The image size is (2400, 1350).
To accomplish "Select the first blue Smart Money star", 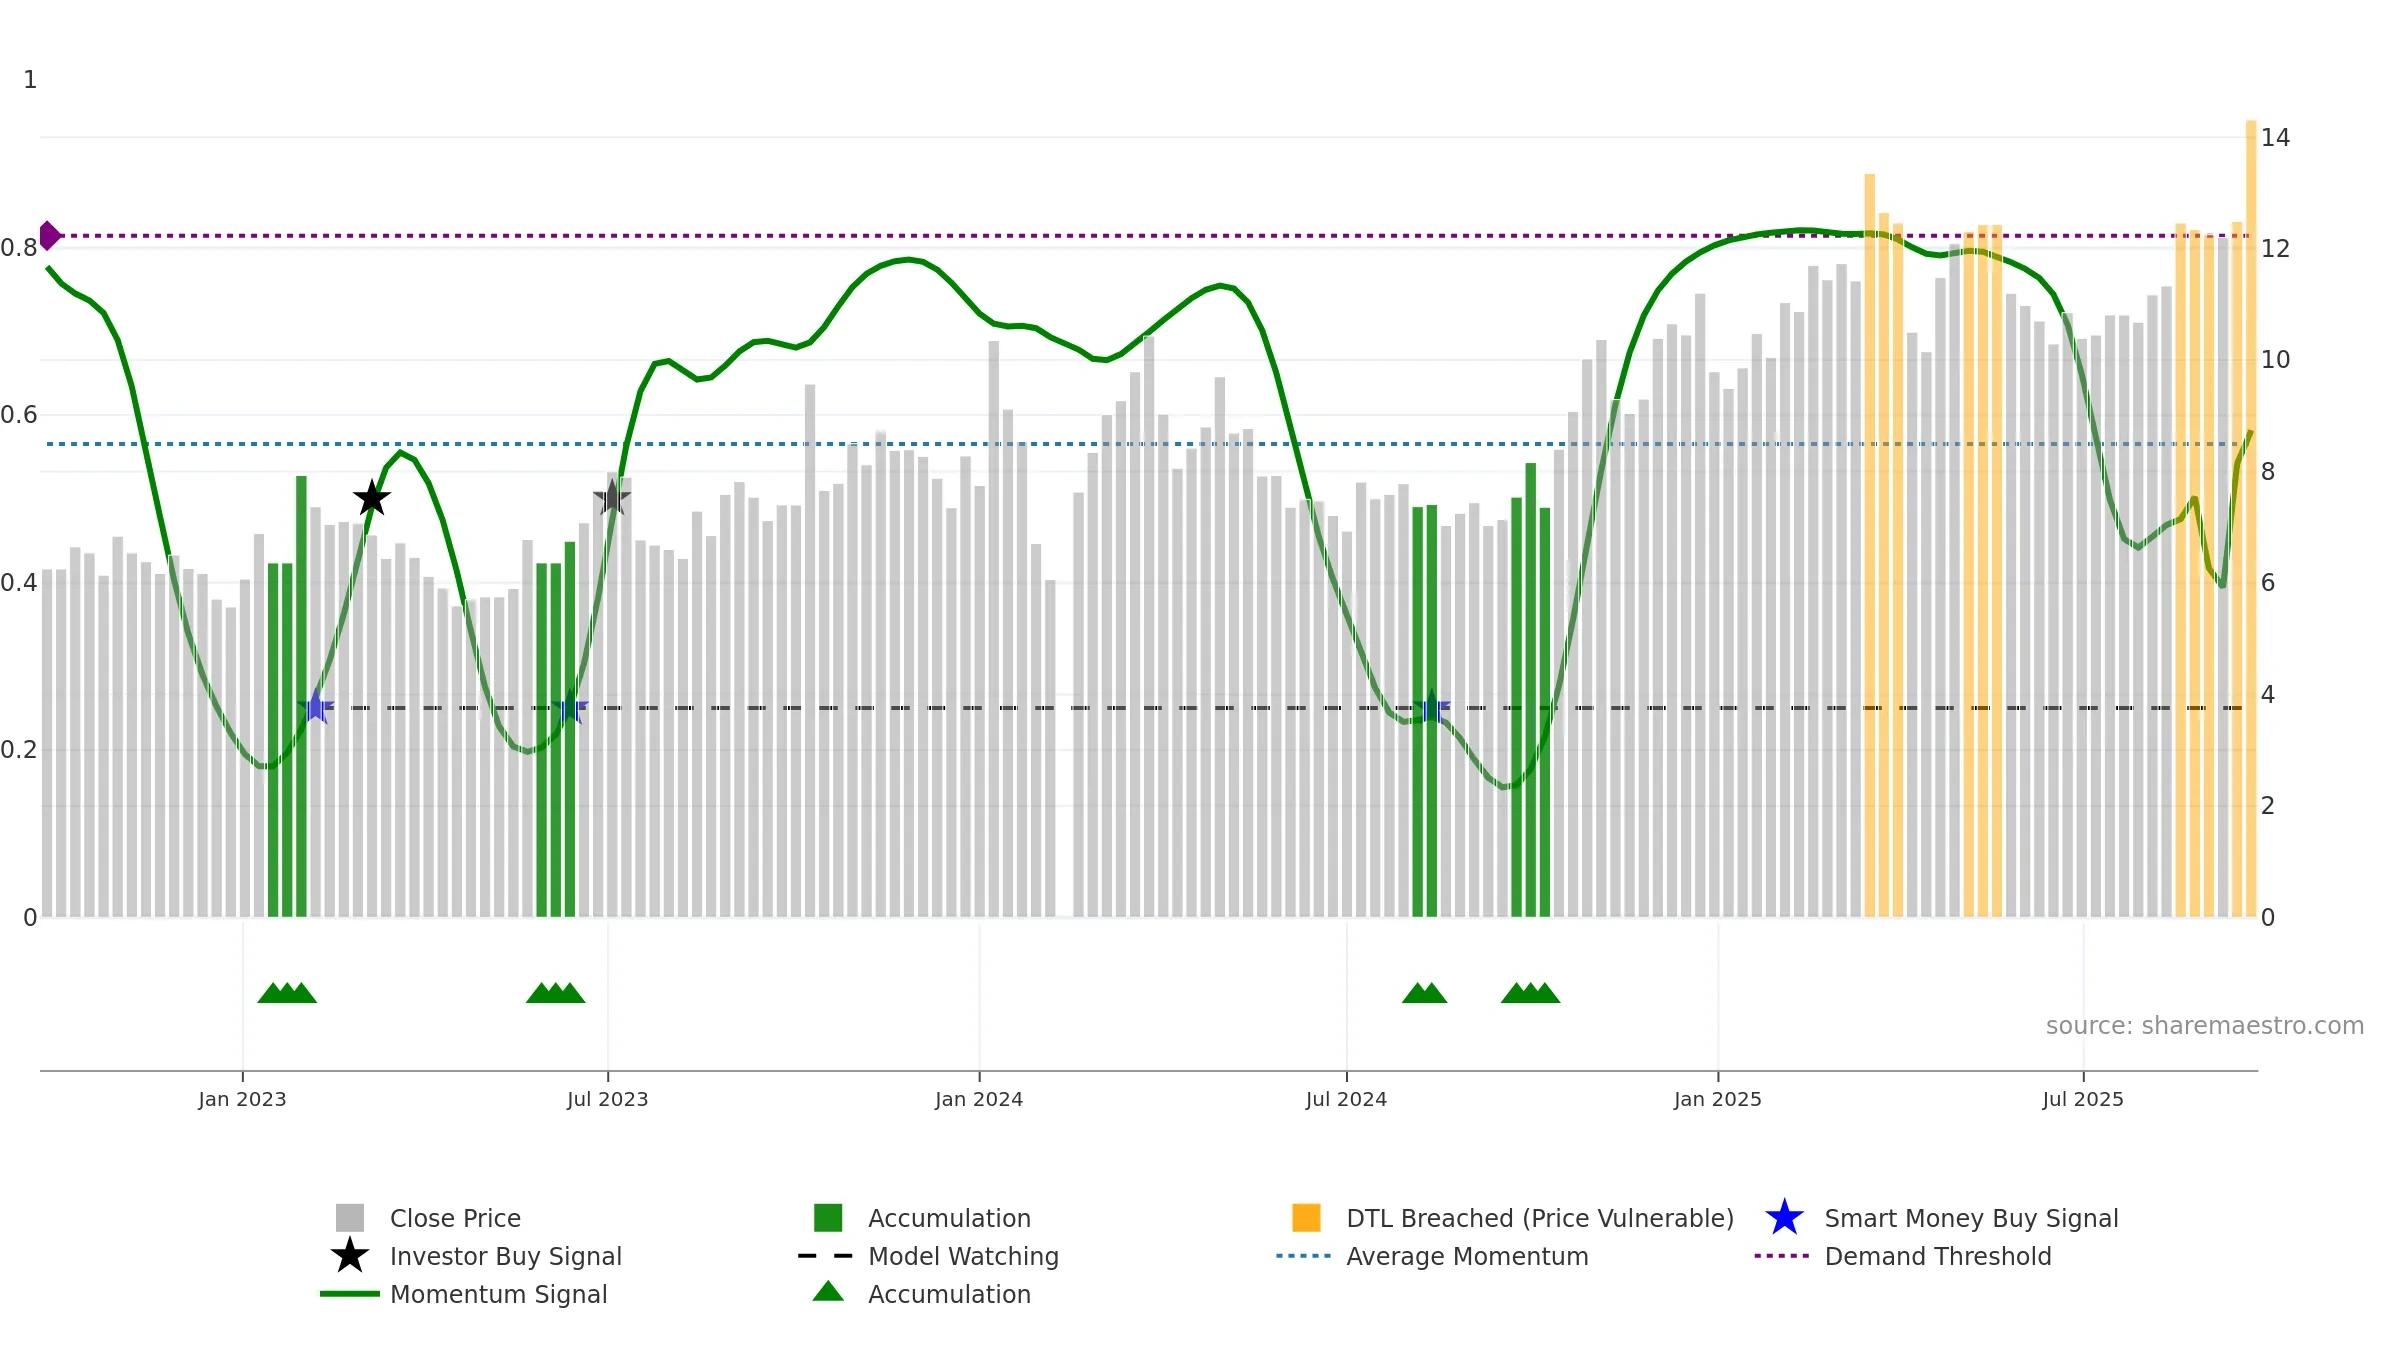I will 316,707.
